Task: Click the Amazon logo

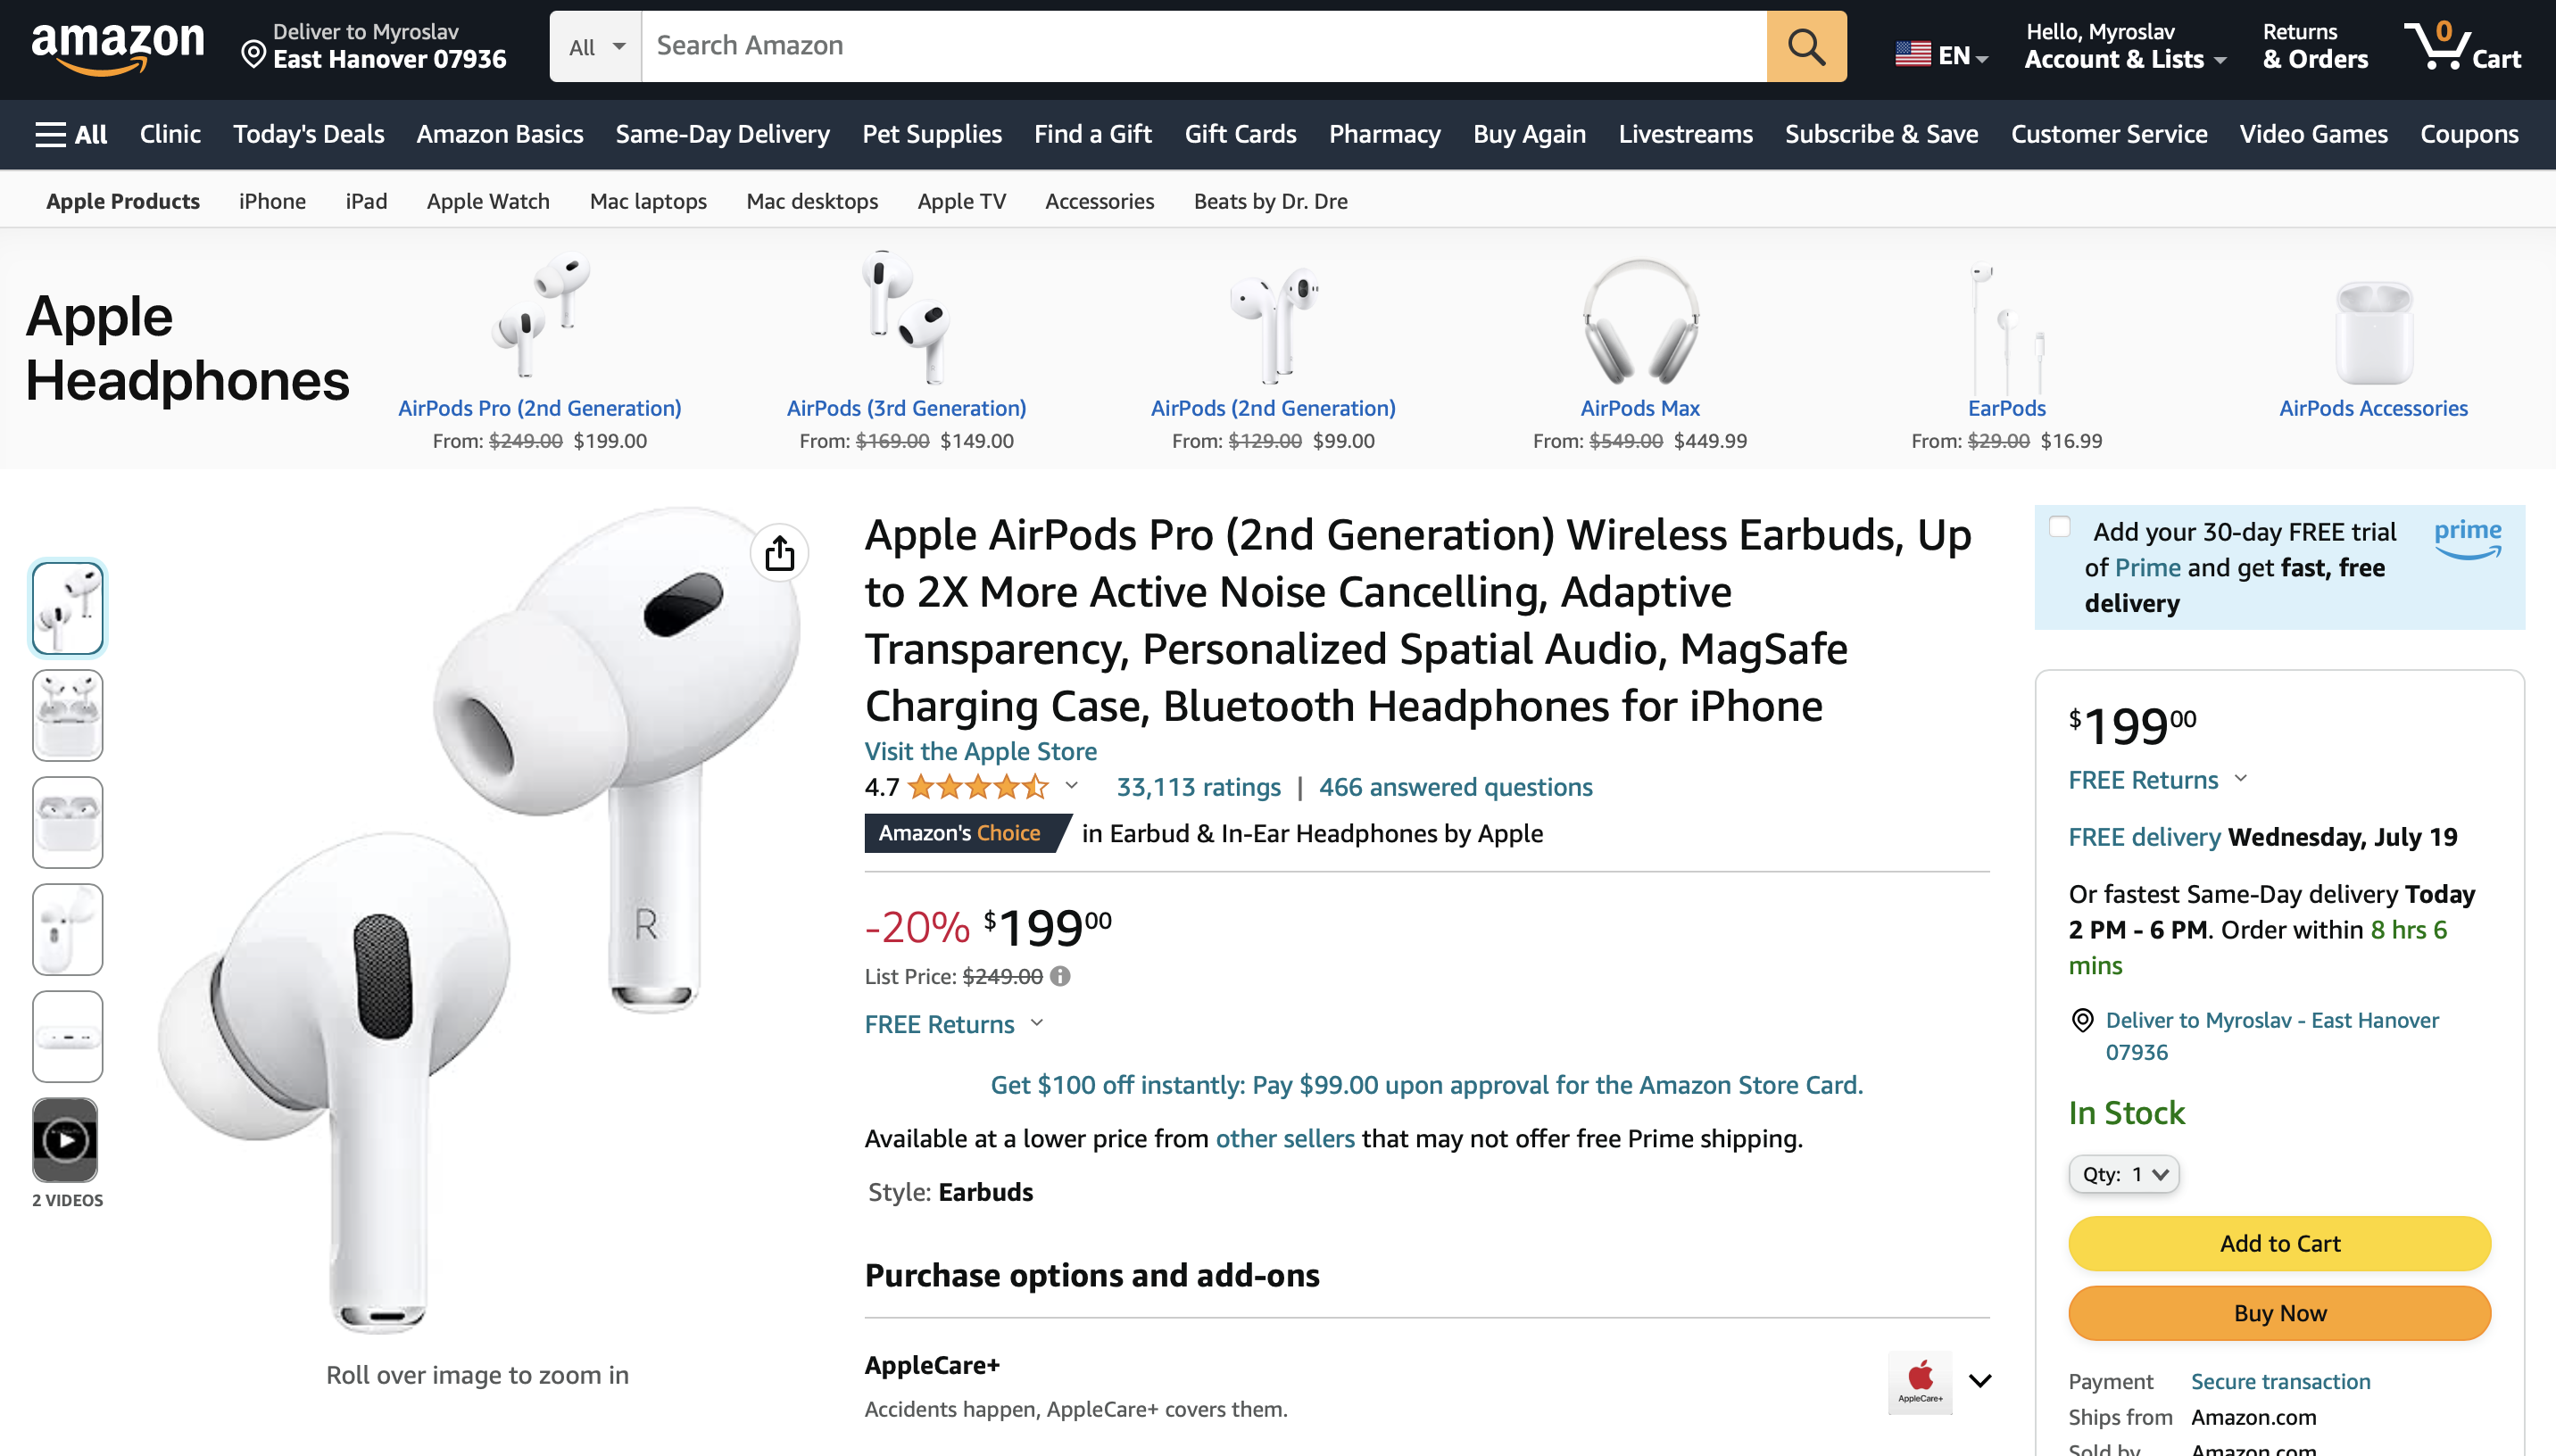Action: 118,47
